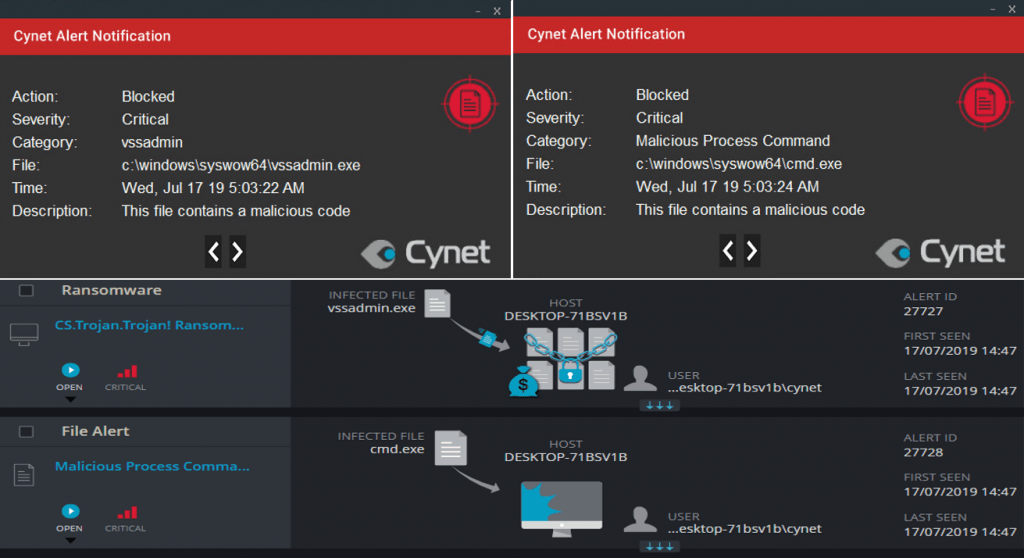The width and height of the screenshot is (1024, 558).
Task: Select user ...esktop-71bsv1b\cynet in File Alert row
Action: (x=744, y=529)
